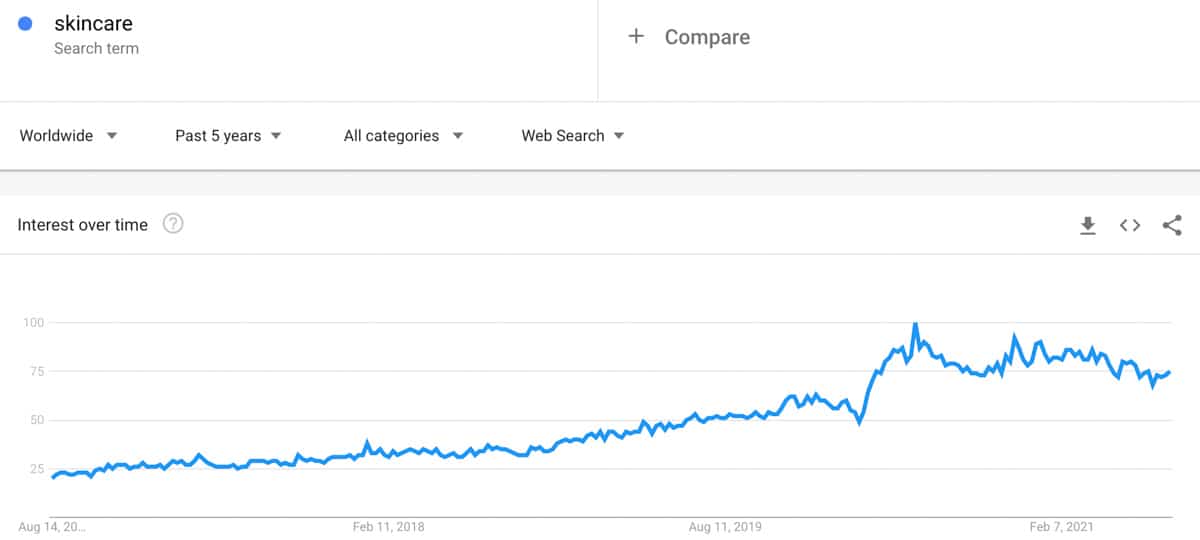Select the Feb 11, 2018 axis date
The image size is (1200, 540).
tap(390, 525)
